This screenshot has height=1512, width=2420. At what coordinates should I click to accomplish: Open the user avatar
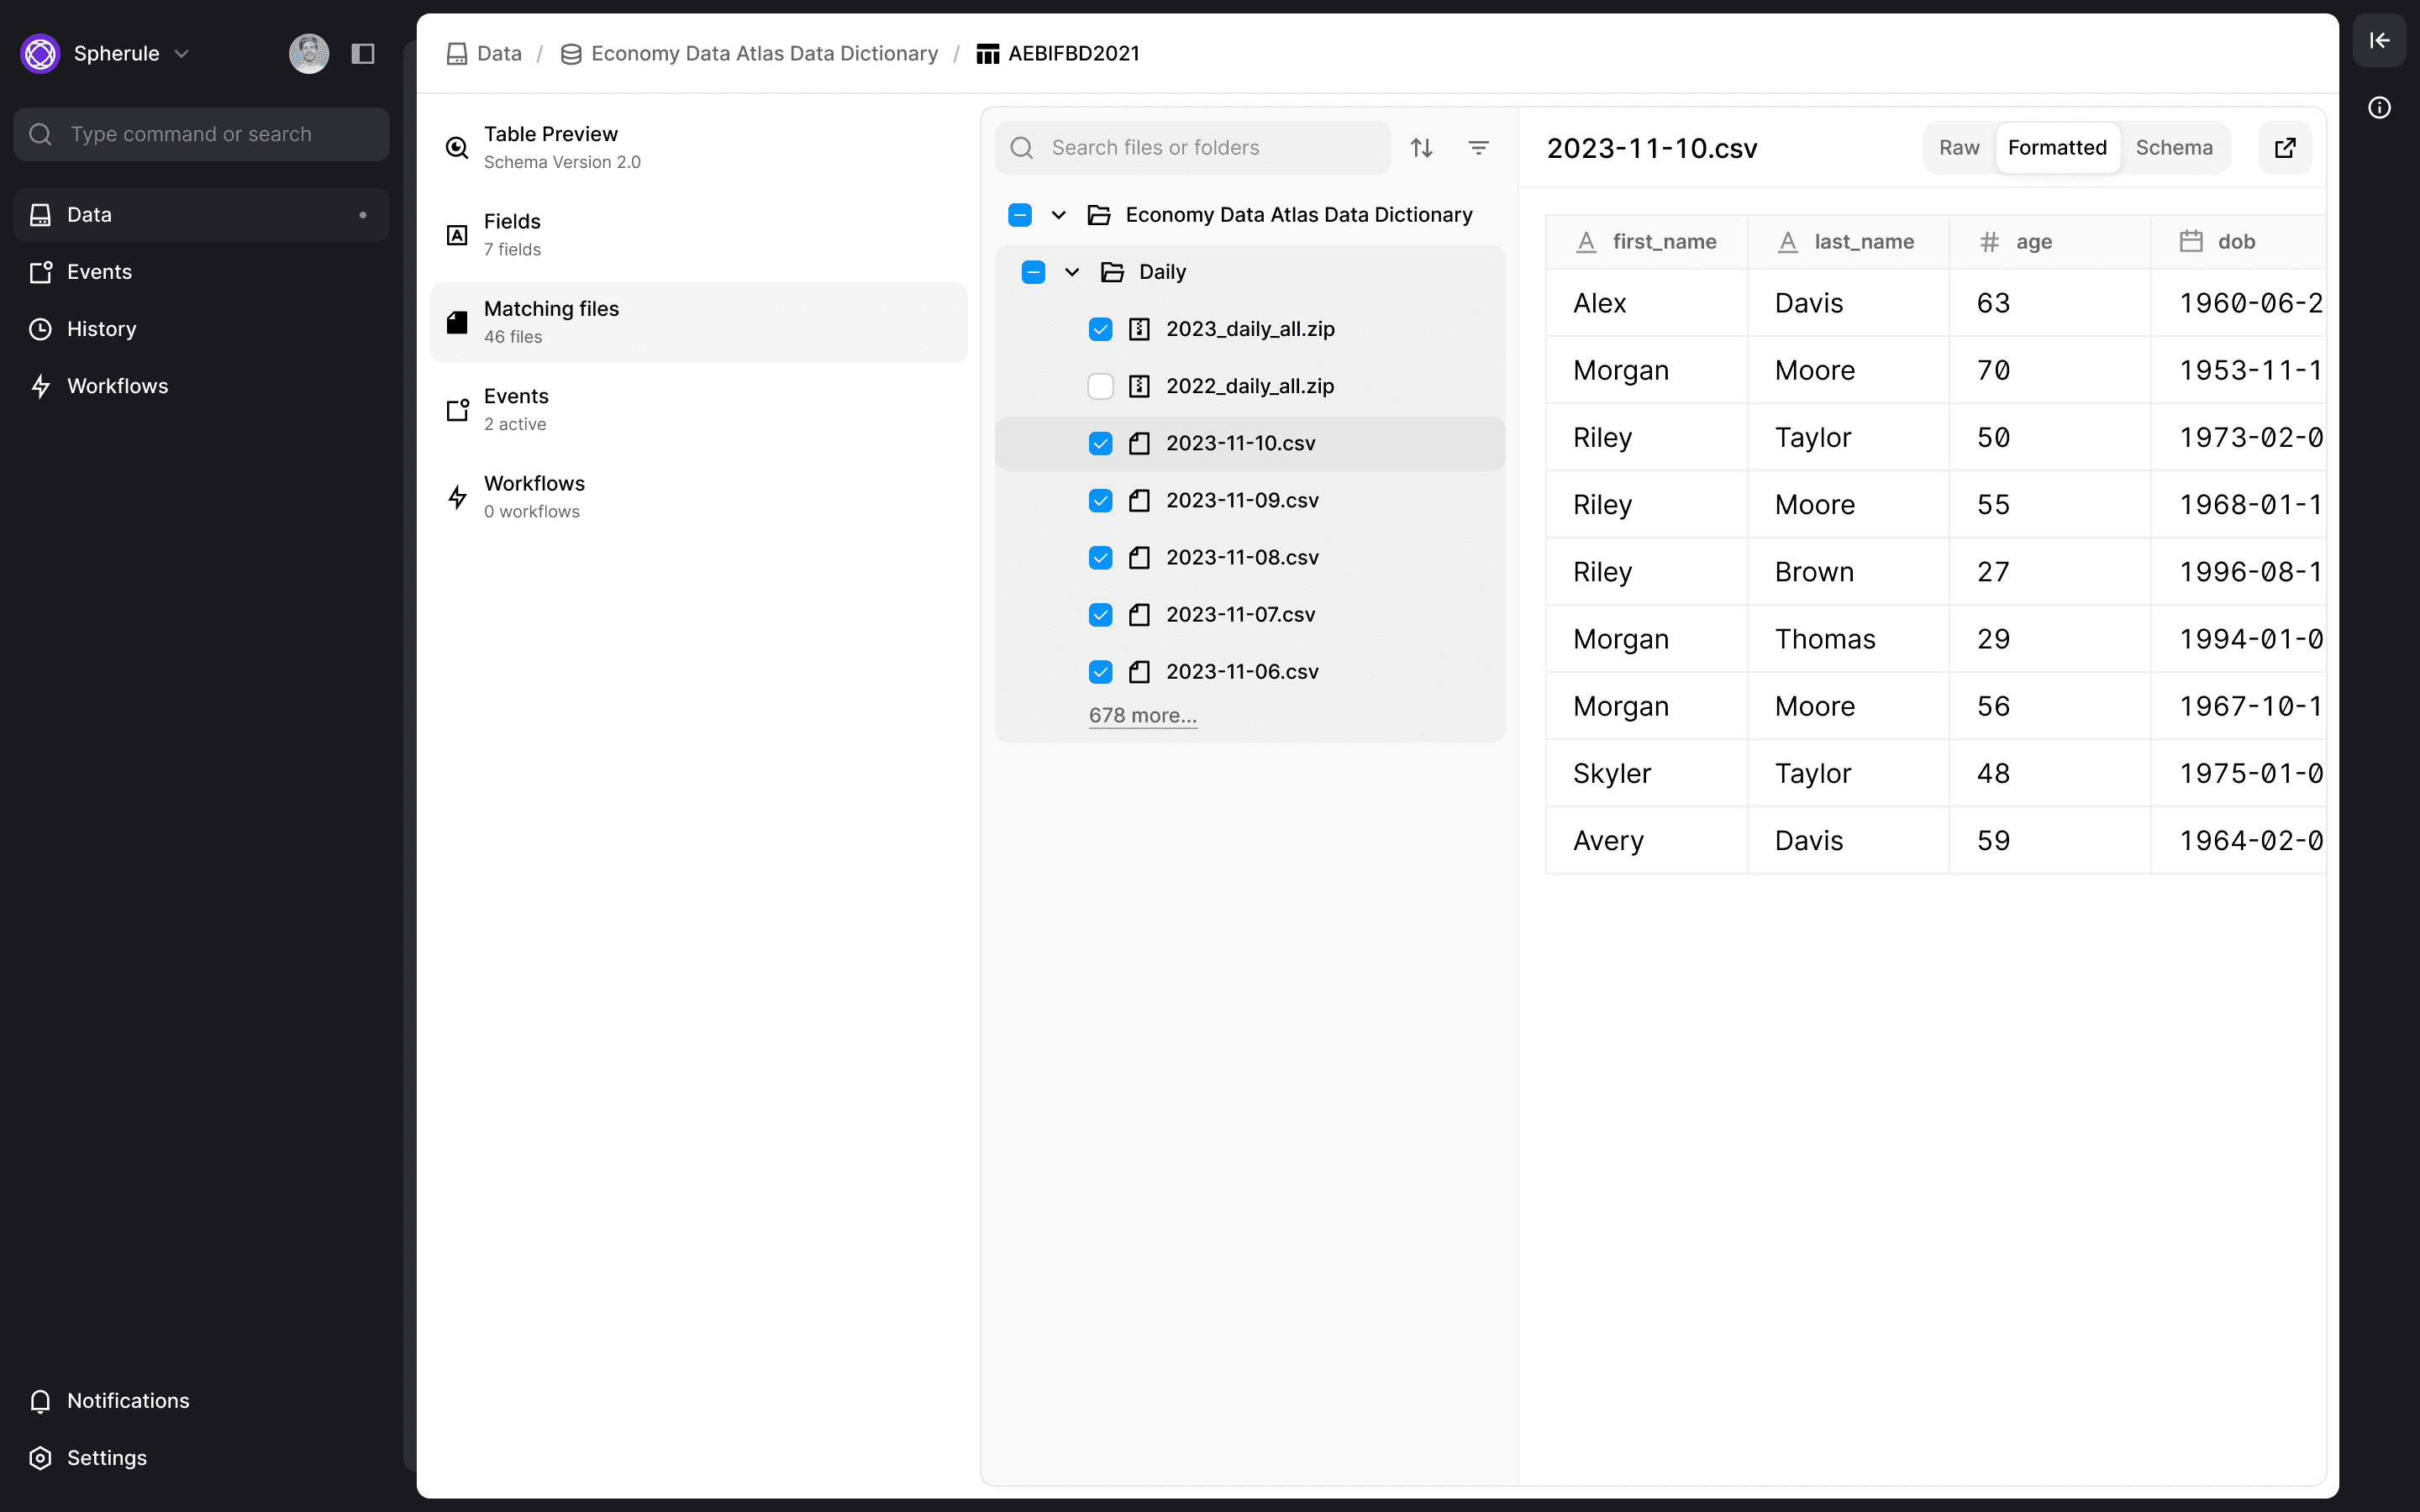coord(309,54)
